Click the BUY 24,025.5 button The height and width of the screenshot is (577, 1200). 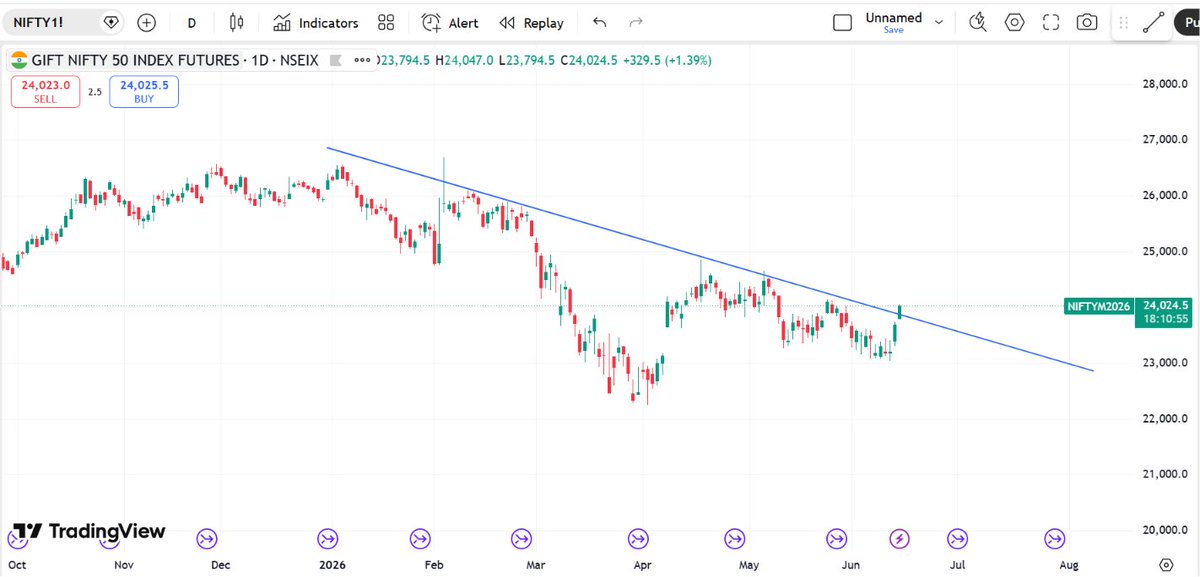(x=144, y=92)
